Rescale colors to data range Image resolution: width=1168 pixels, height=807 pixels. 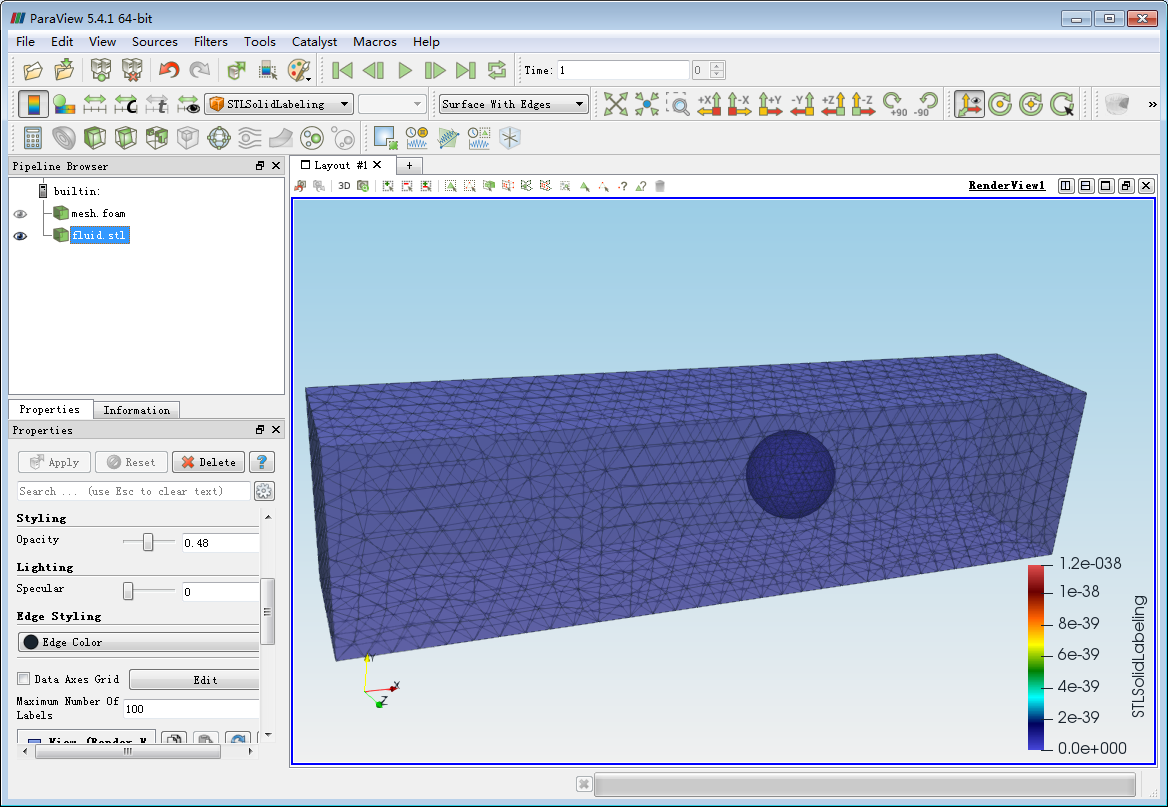point(95,104)
